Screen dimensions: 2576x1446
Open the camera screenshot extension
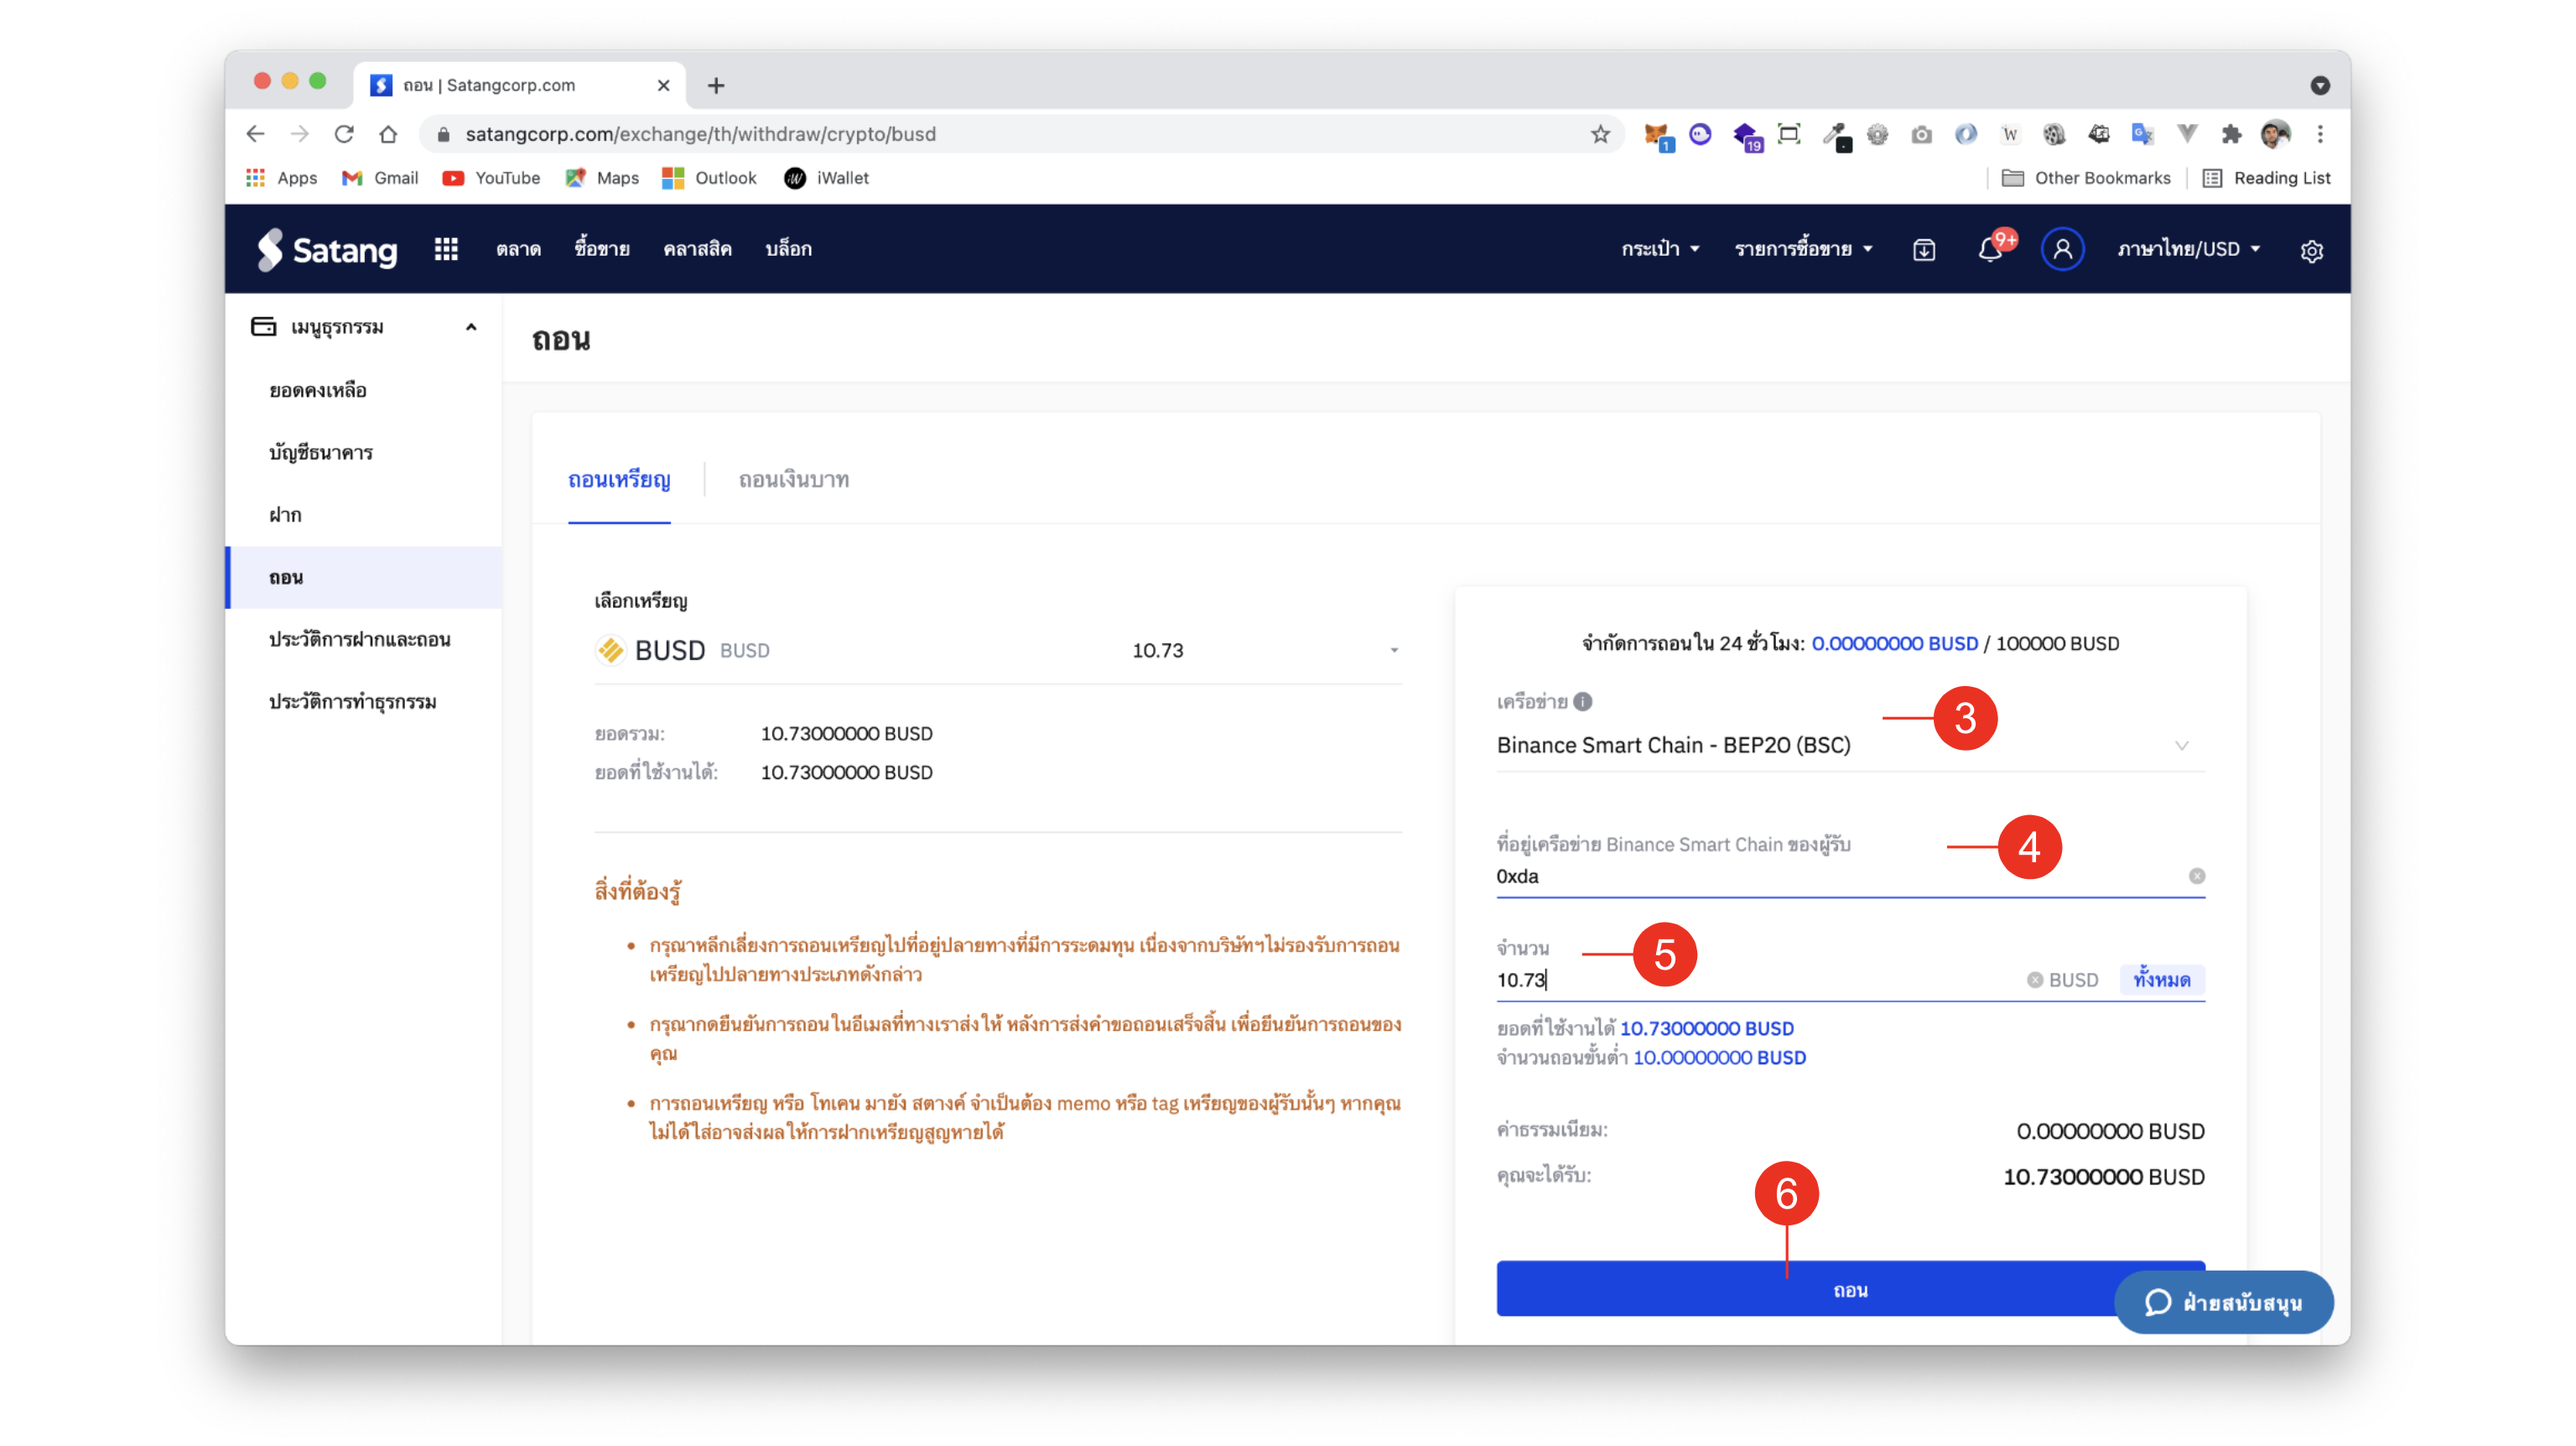1921,134
